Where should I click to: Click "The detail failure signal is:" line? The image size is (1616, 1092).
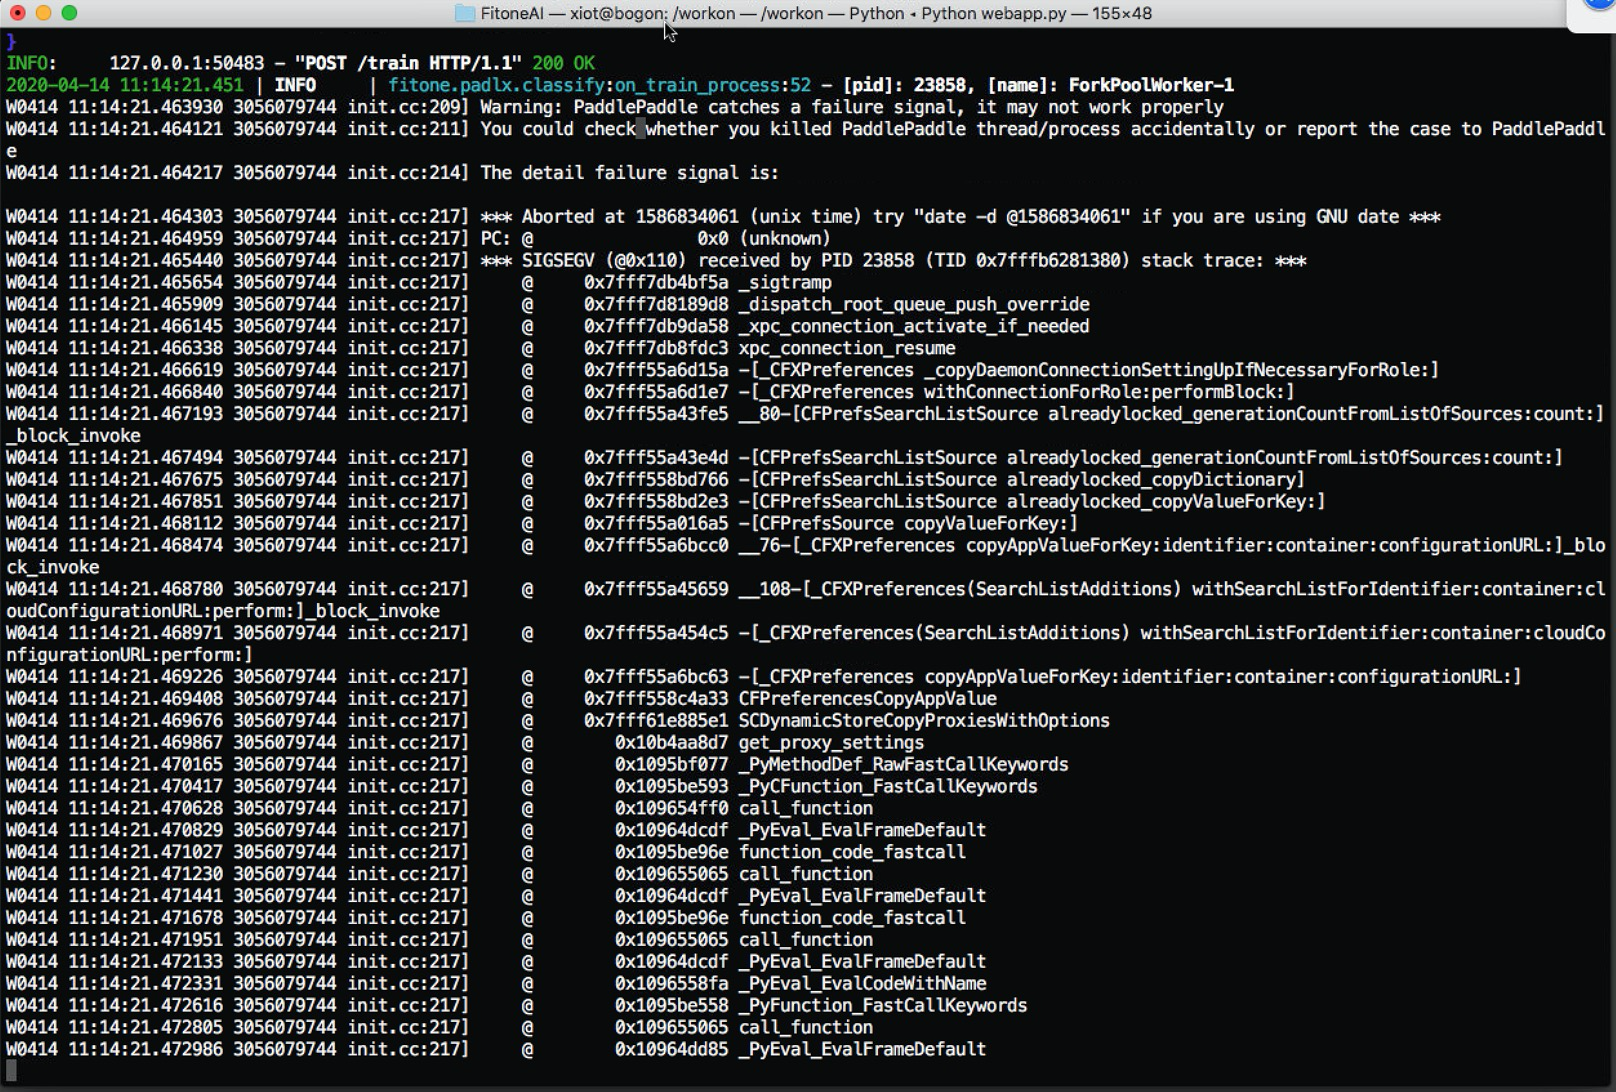pyautogui.click(x=629, y=173)
